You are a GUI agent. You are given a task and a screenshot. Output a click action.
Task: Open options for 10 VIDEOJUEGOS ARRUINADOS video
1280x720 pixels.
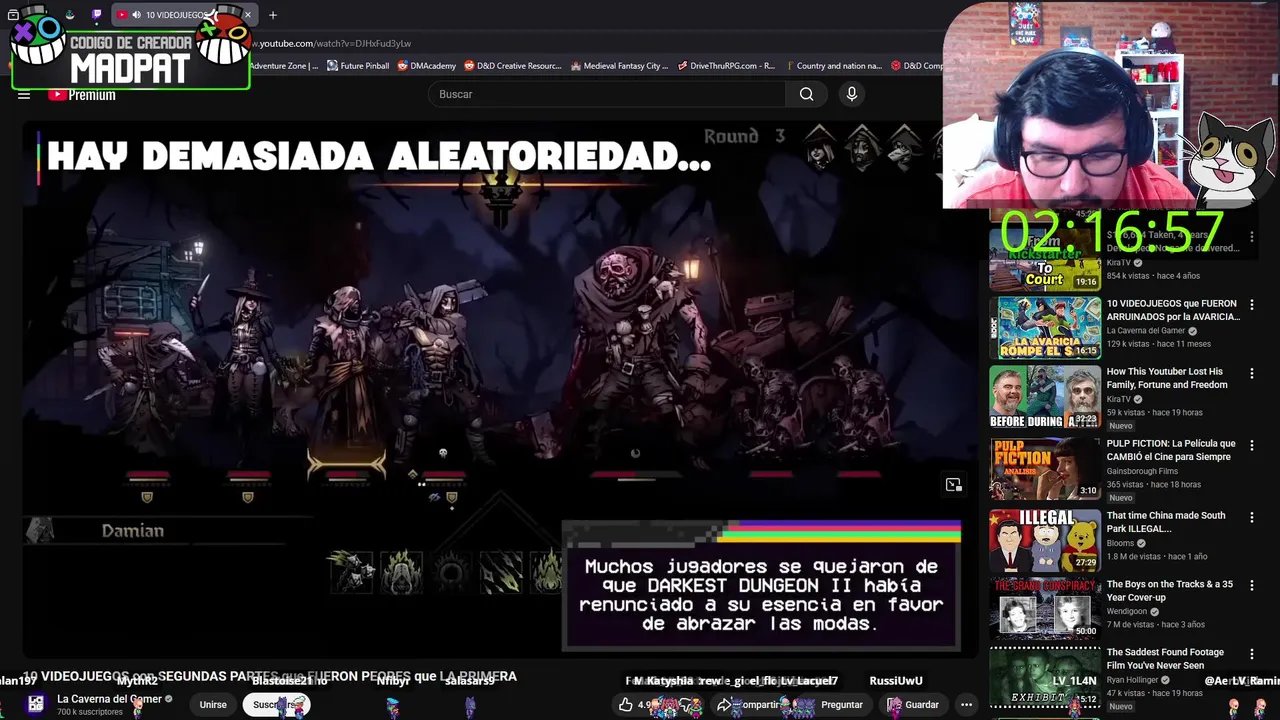pos(1251,305)
